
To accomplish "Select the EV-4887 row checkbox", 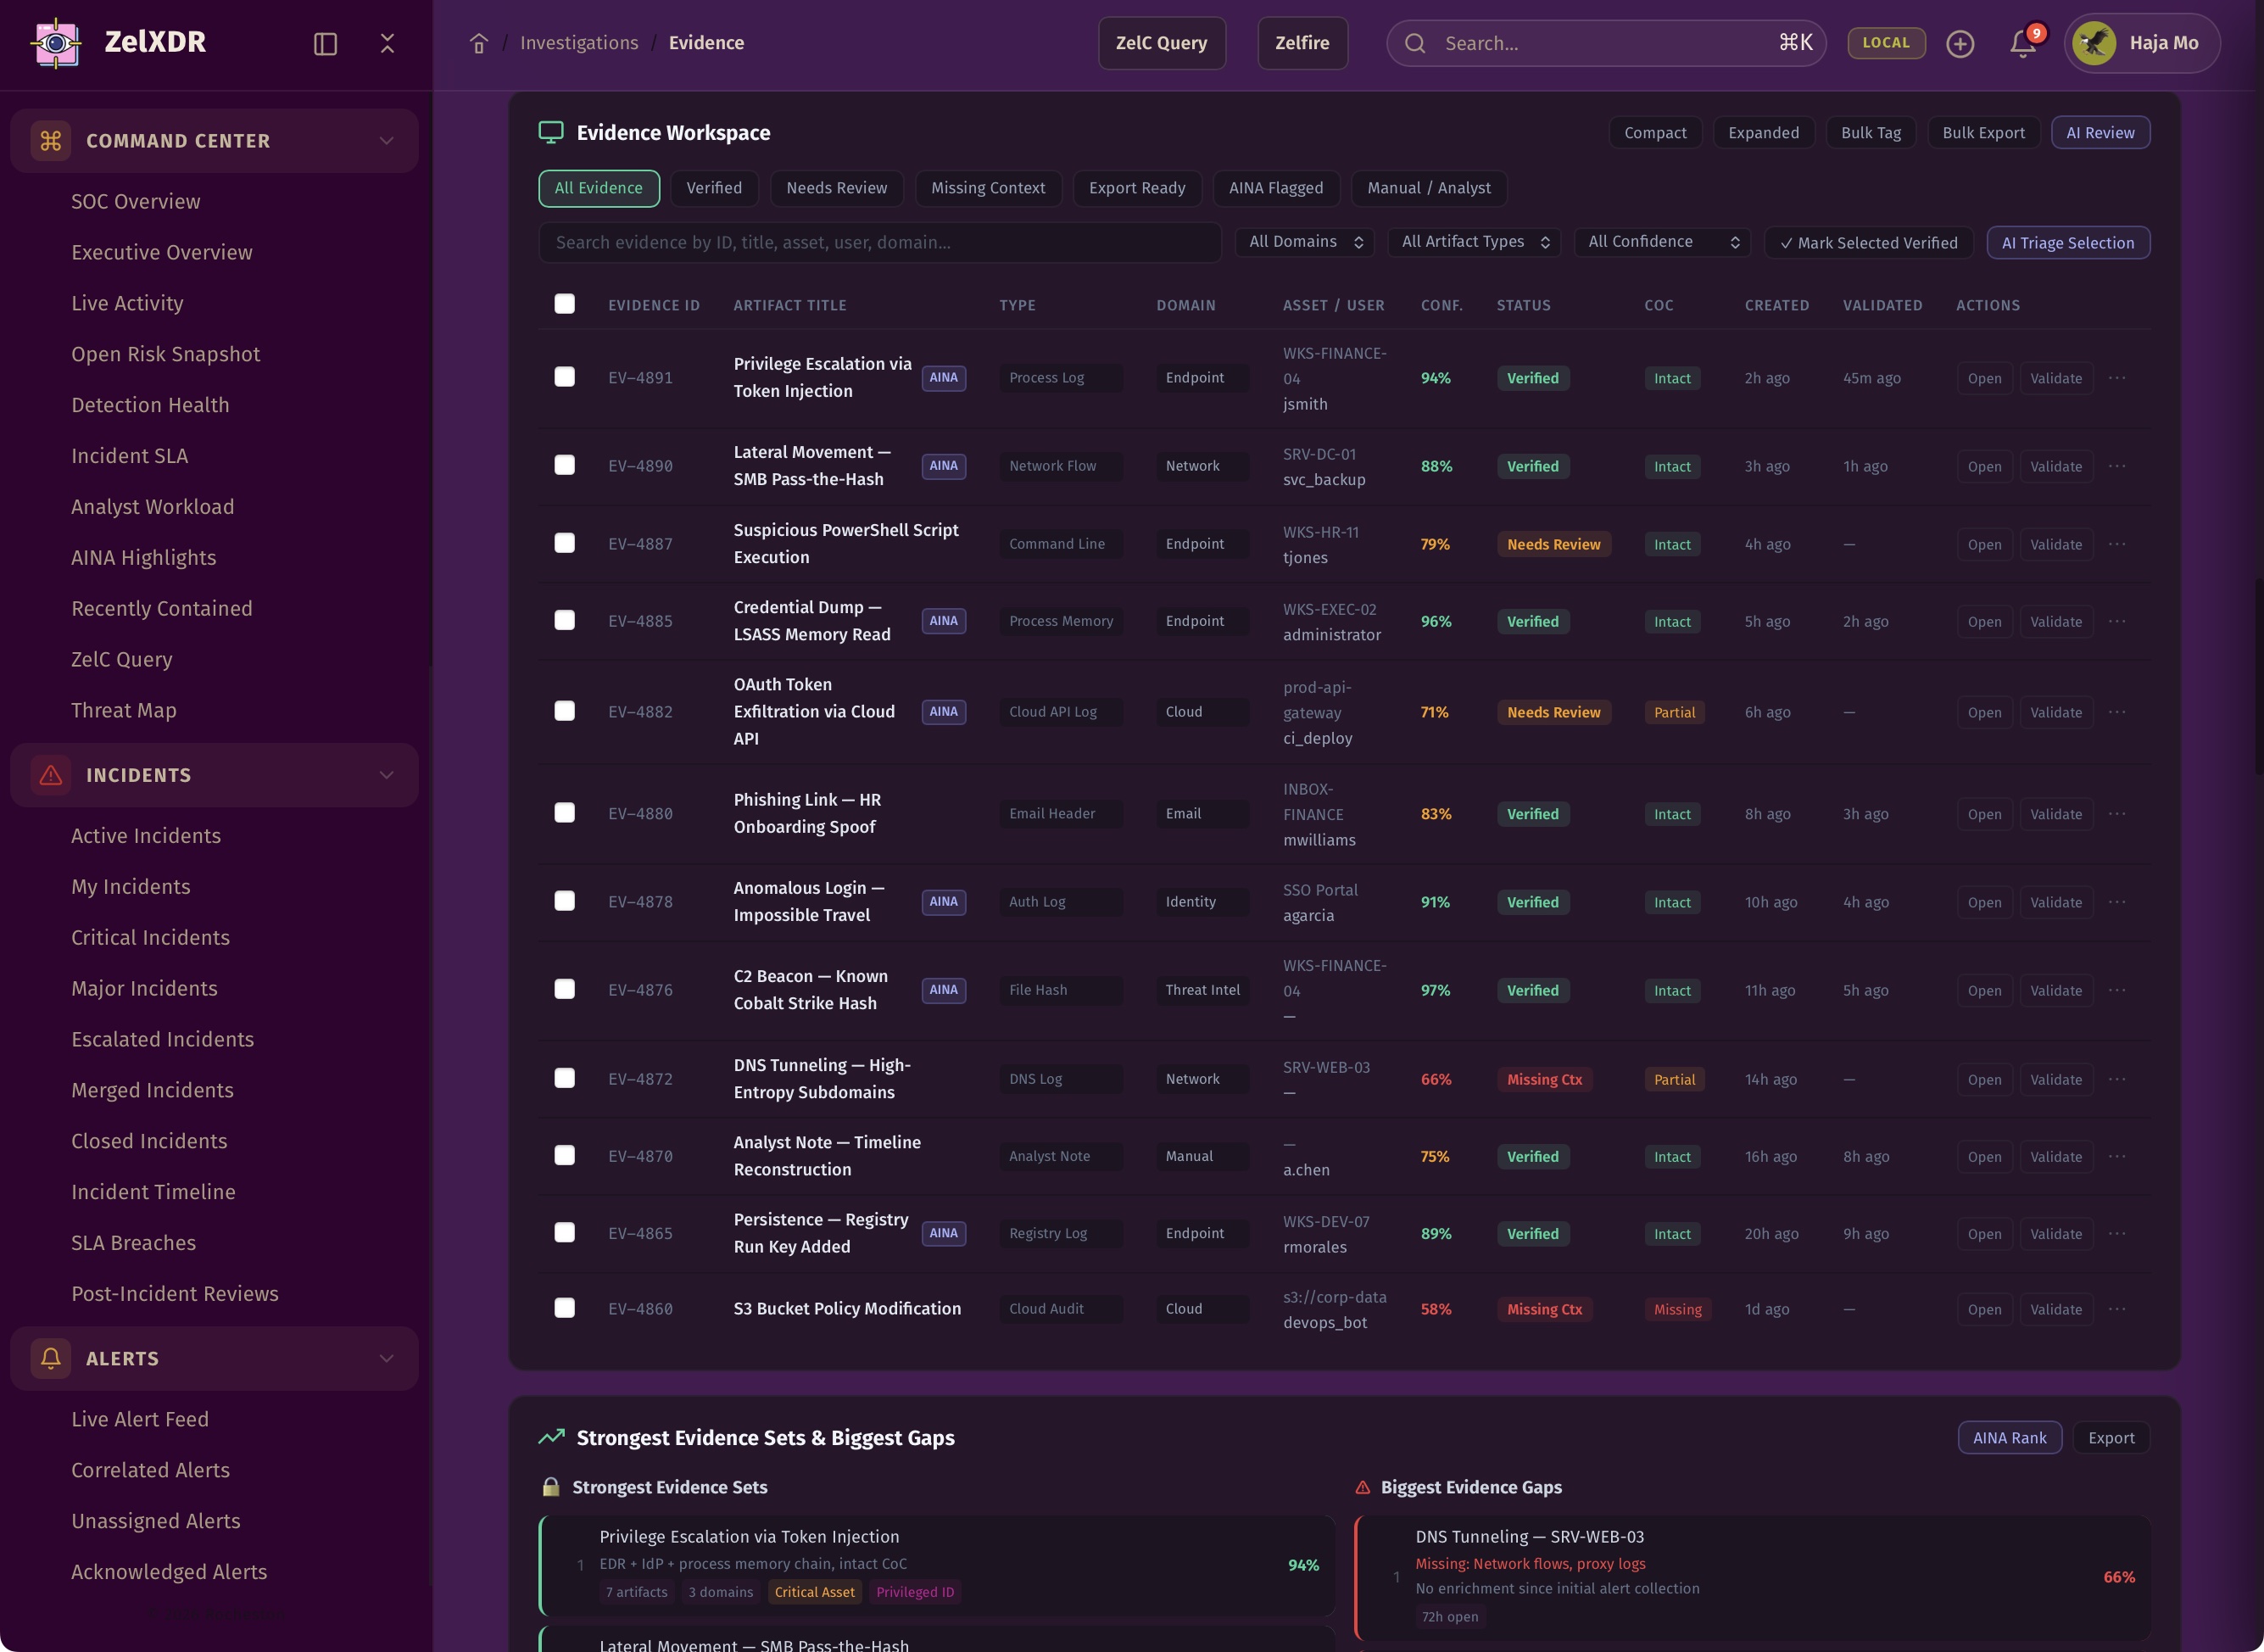I will coord(564,543).
